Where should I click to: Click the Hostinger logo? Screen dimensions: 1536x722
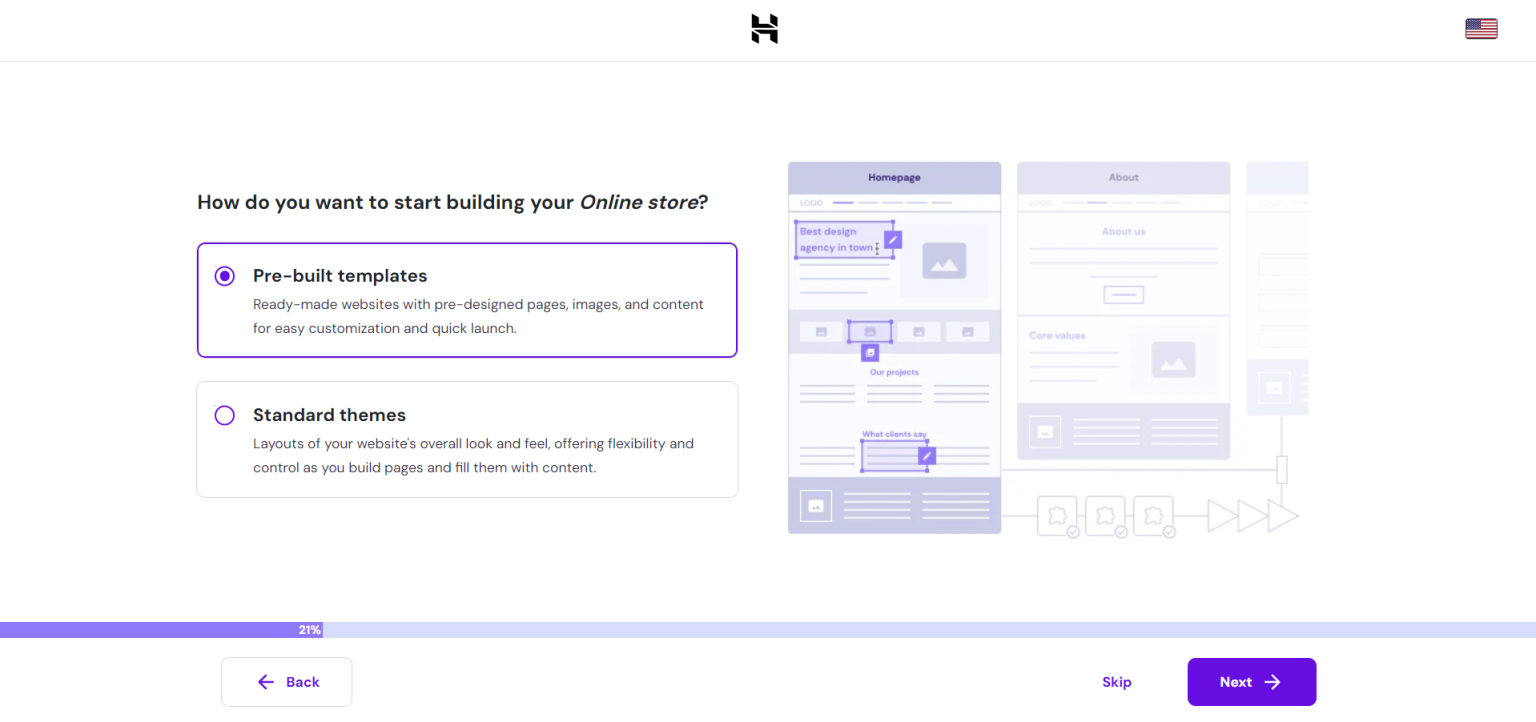763,29
